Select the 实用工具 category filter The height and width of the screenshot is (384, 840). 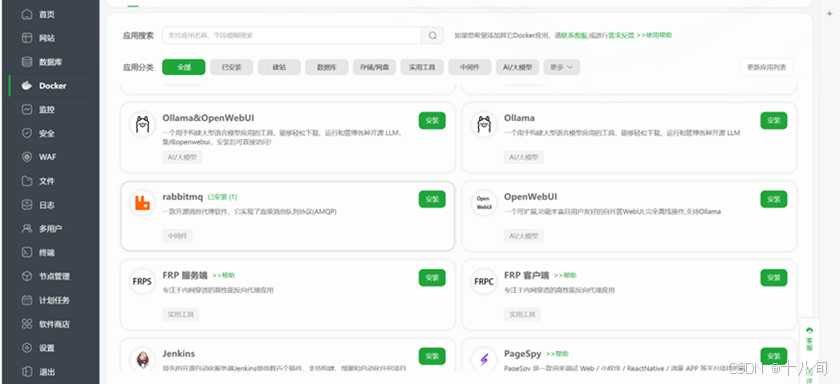tap(422, 67)
